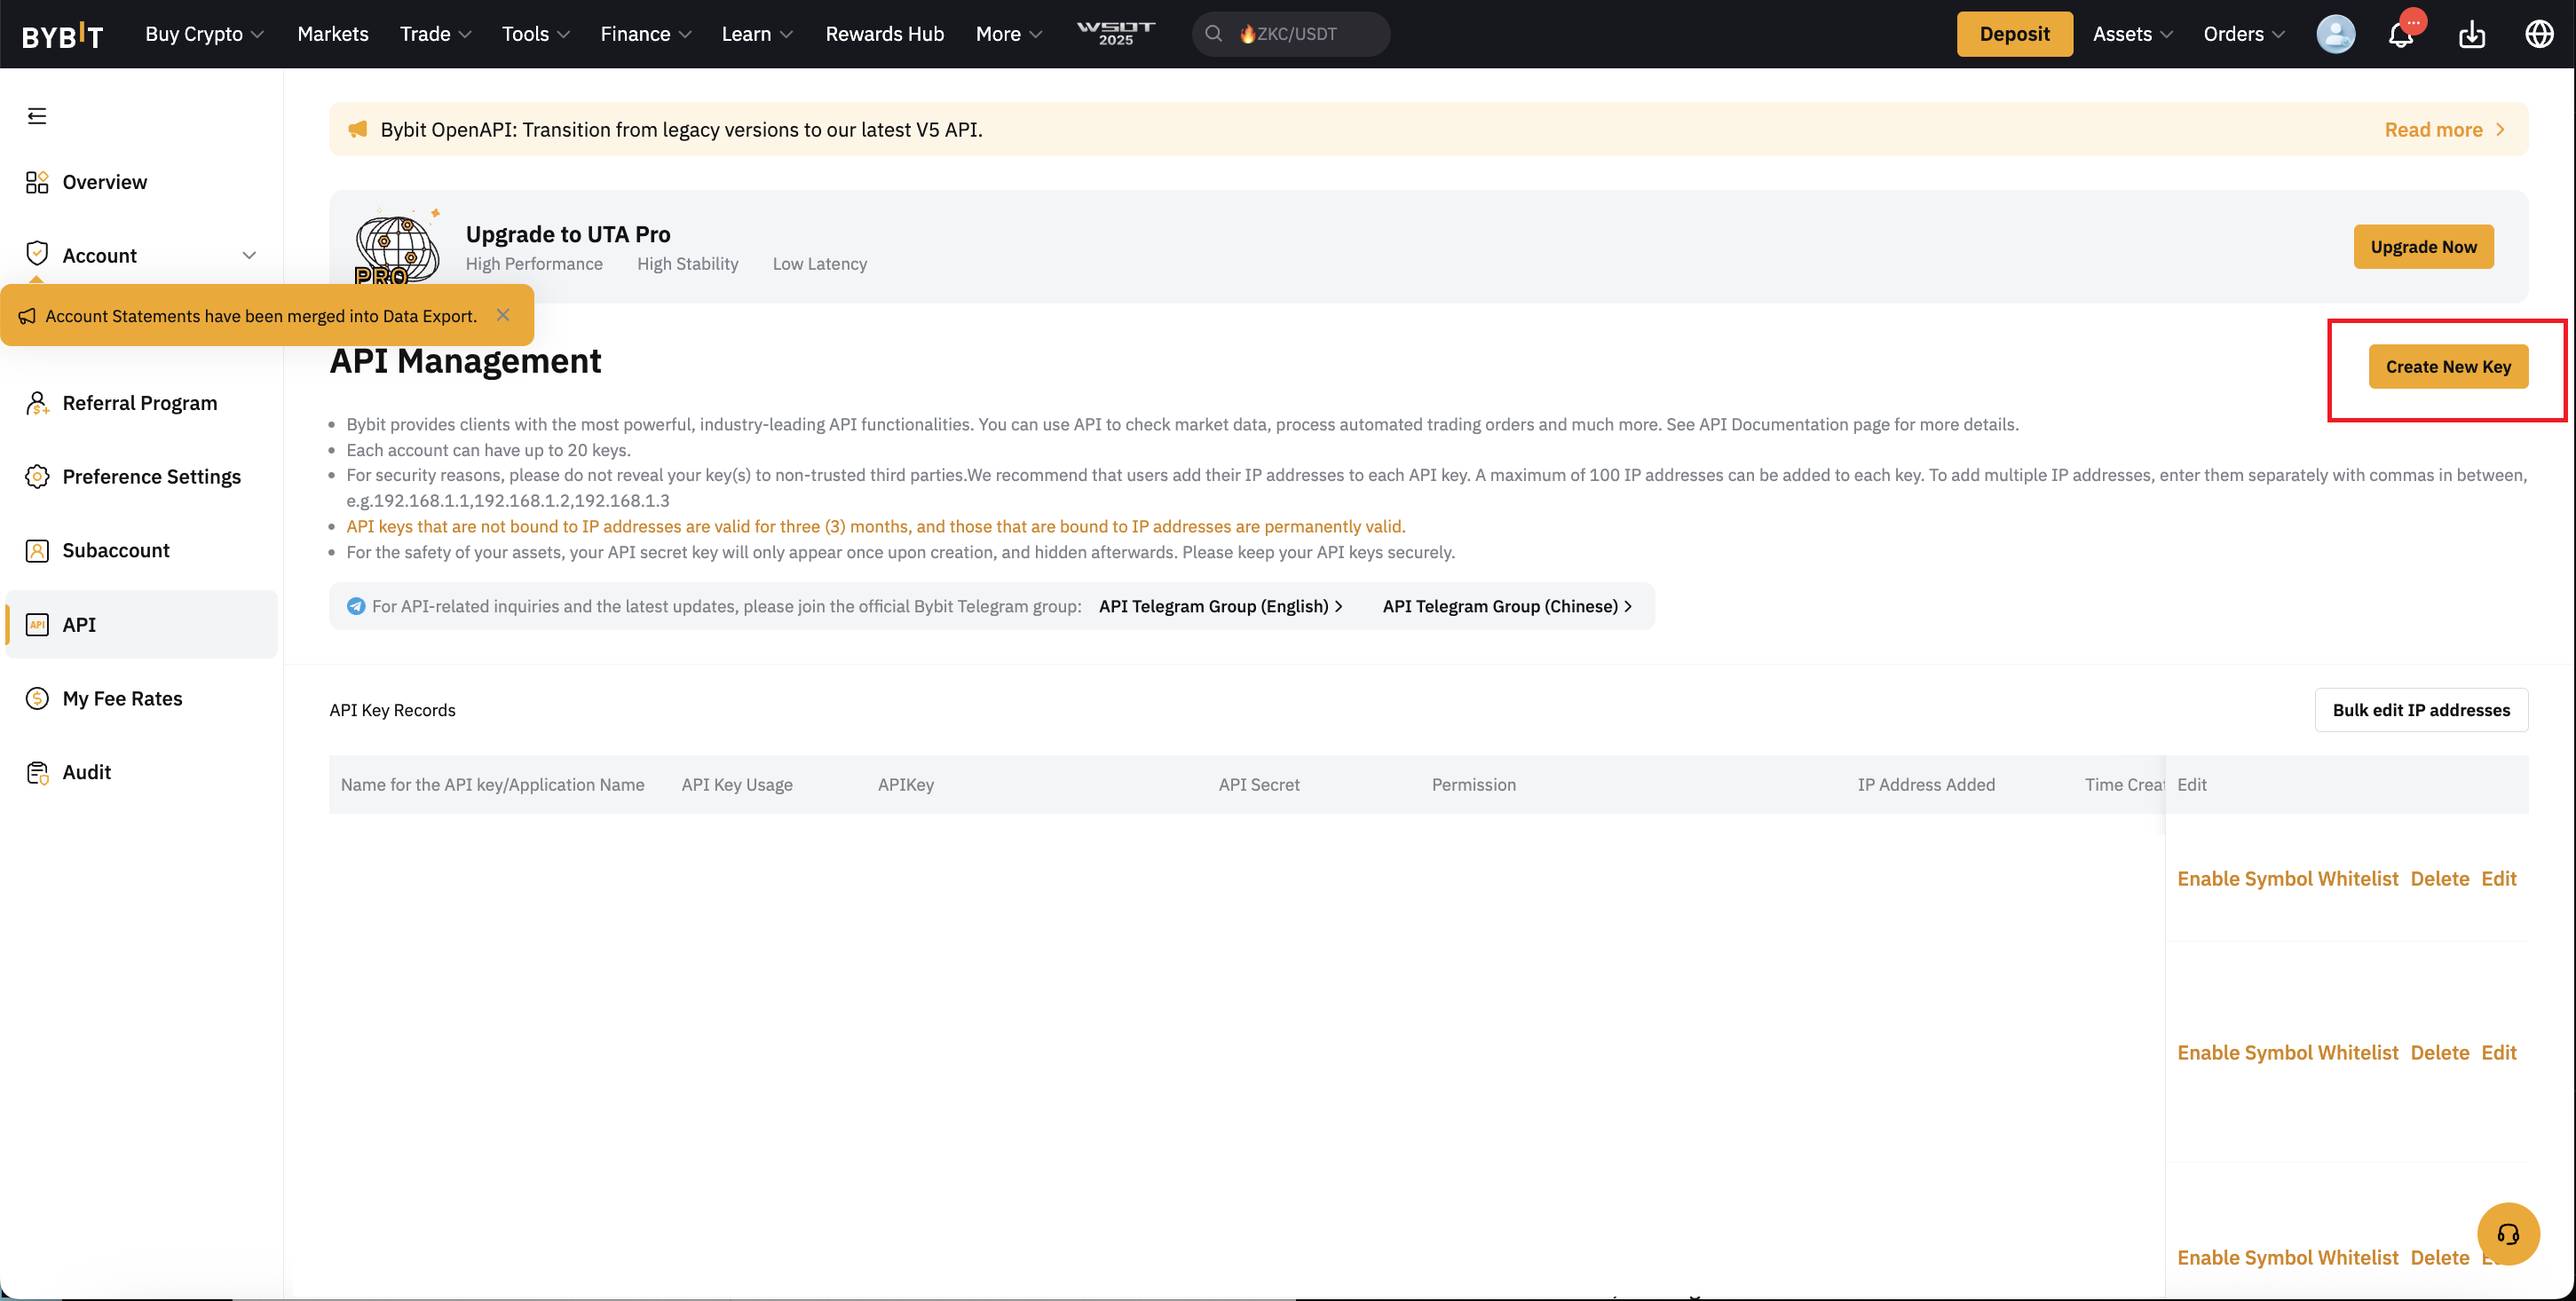Viewport: 2576px width, 1301px height.
Task: Open the Buy Crypto dropdown
Action: point(204,34)
